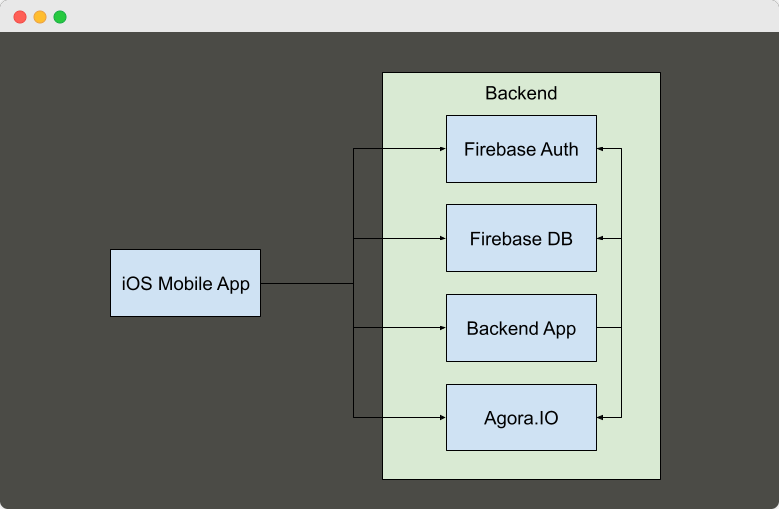Select the Firebase DB box
This screenshot has height=509, width=779.
click(521, 238)
